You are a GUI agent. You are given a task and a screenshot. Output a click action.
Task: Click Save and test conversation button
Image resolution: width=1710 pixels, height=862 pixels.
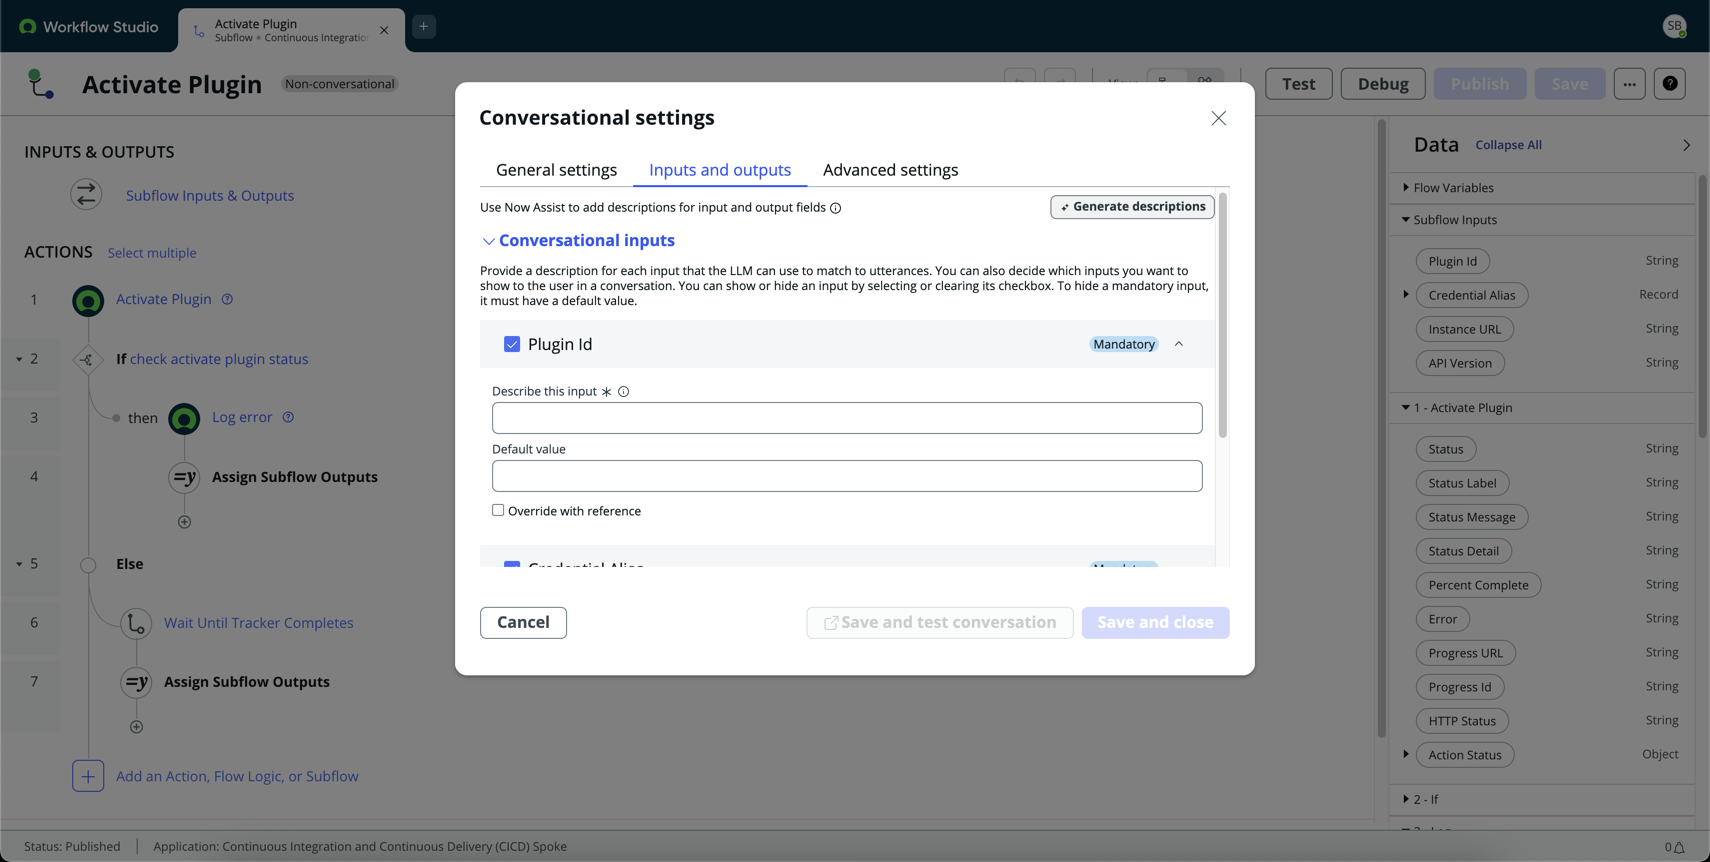tap(940, 622)
